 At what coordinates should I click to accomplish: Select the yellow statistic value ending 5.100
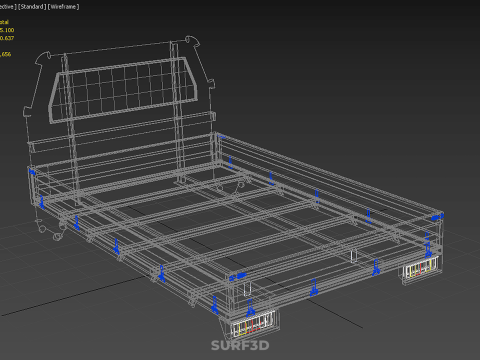tap(7, 30)
